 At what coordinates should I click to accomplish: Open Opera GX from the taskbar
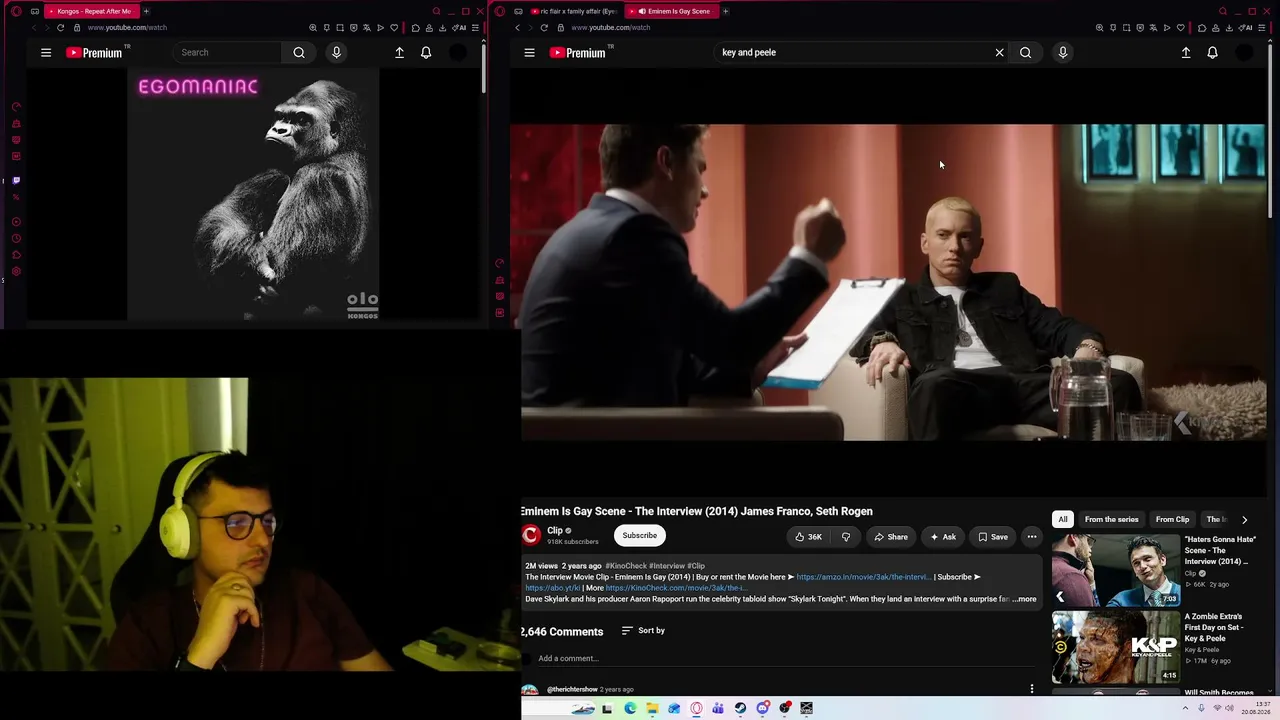coord(696,709)
